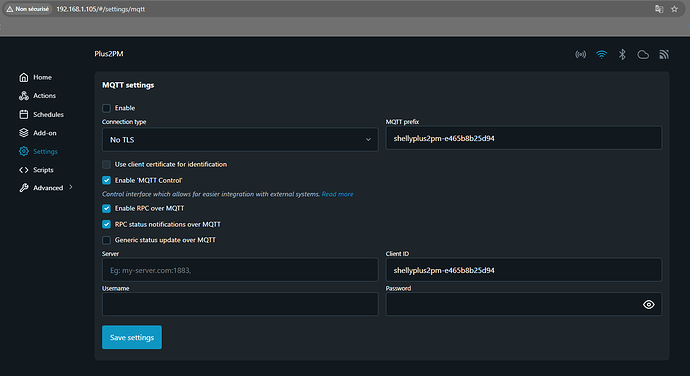The width and height of the screenshot is (690, 376).
Task: Bookmark this page with the star icon
Action: click(674, 9)
